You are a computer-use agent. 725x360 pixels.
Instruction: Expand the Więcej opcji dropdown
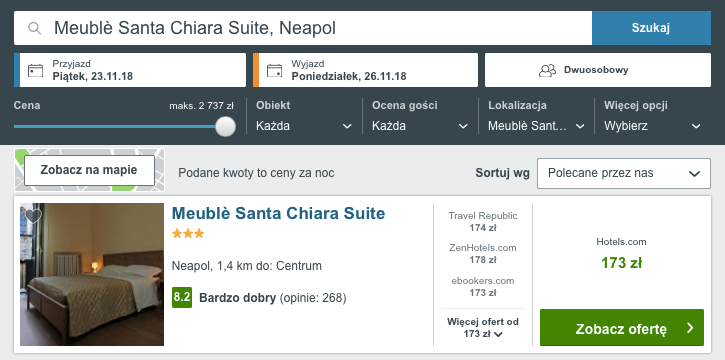(x=652, y=126)
